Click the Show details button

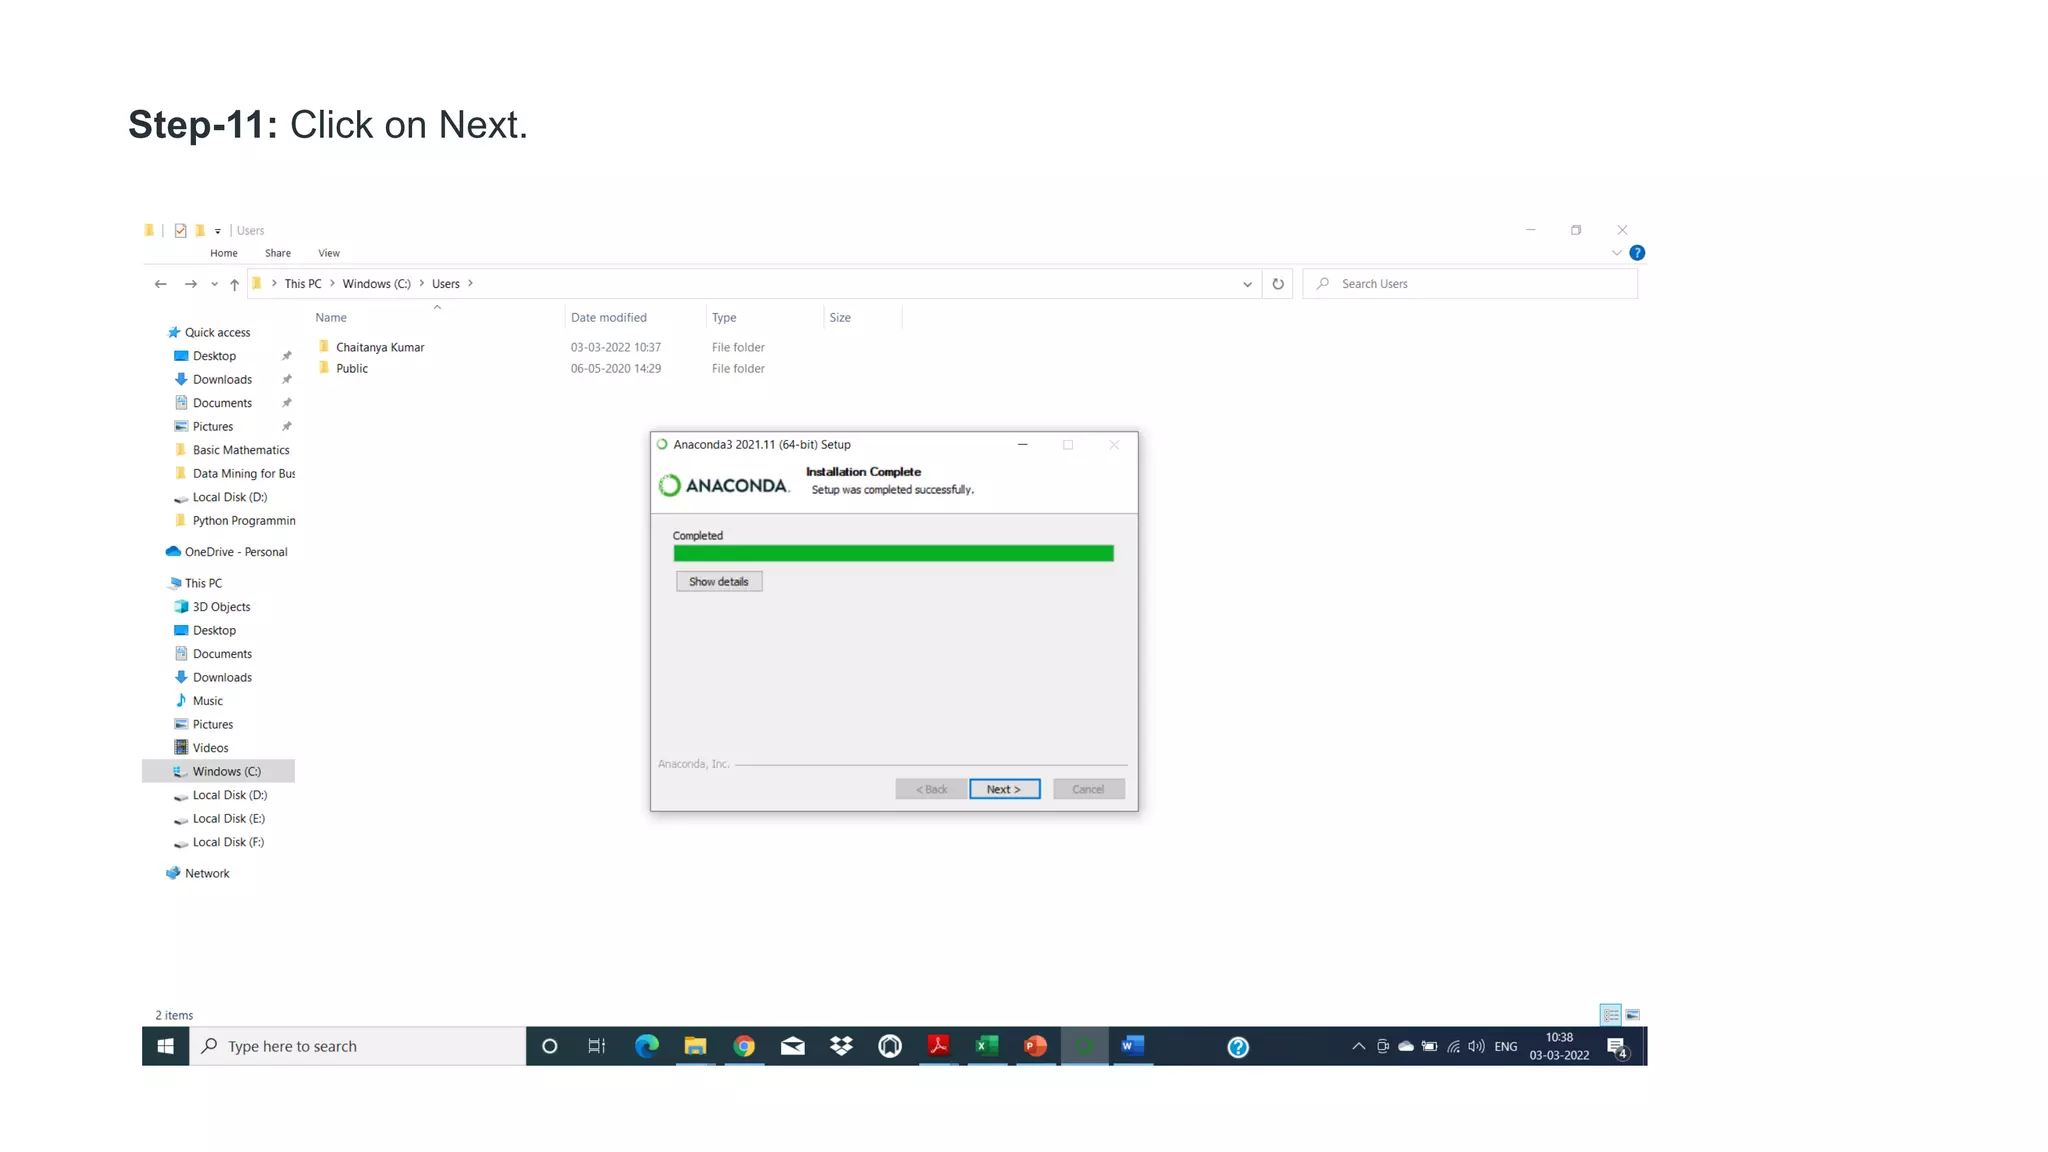718,581
